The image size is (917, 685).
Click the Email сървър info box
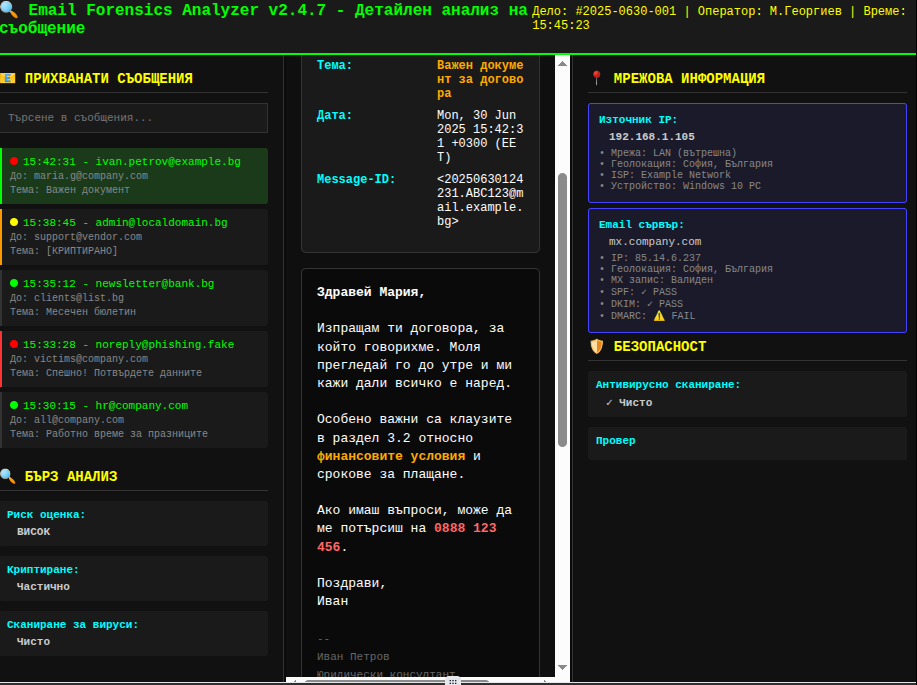747,270
